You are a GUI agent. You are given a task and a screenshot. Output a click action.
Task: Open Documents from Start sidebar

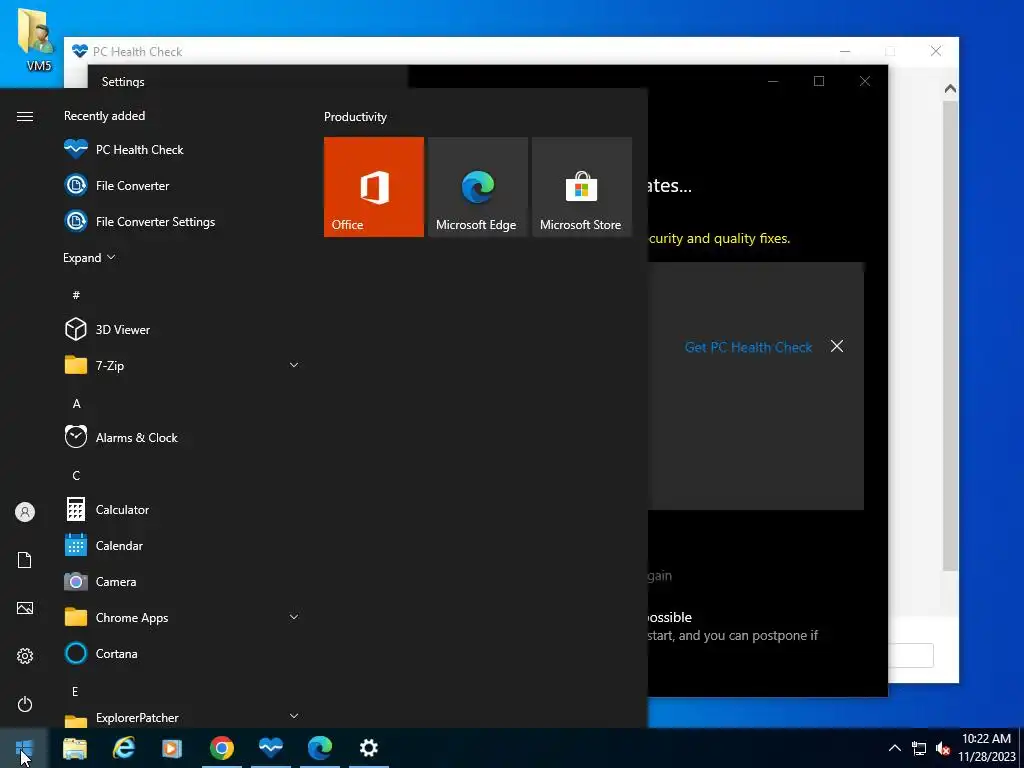[25, 560]
